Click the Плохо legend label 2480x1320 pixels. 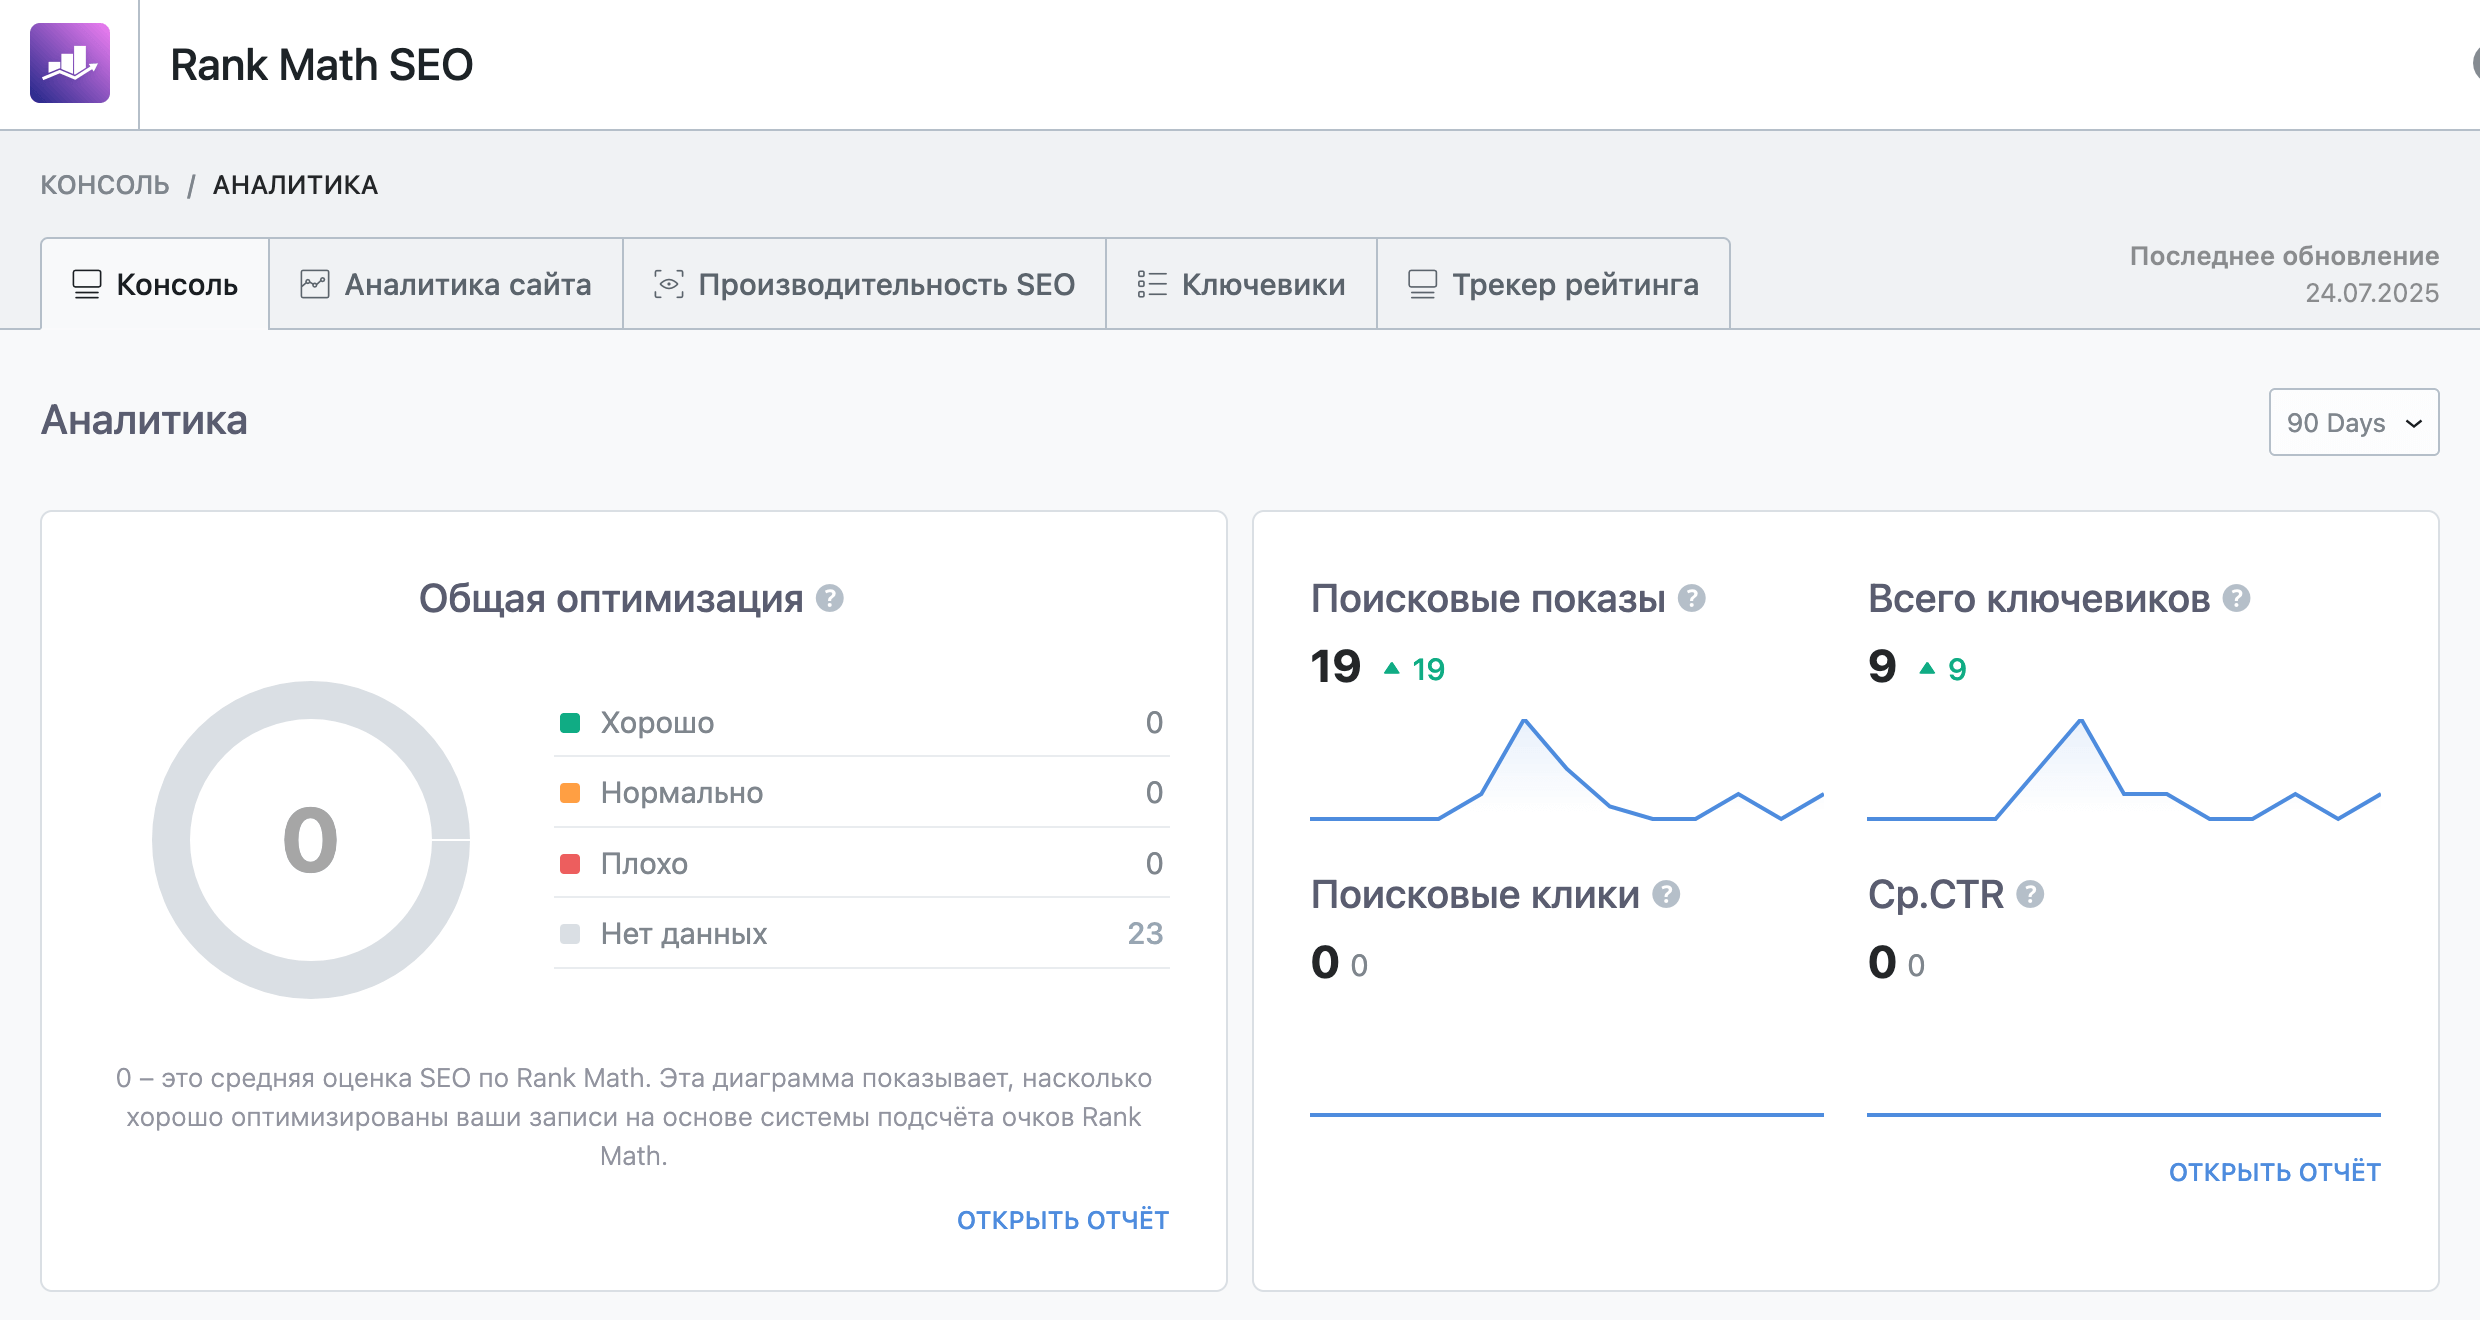point(644,864)
